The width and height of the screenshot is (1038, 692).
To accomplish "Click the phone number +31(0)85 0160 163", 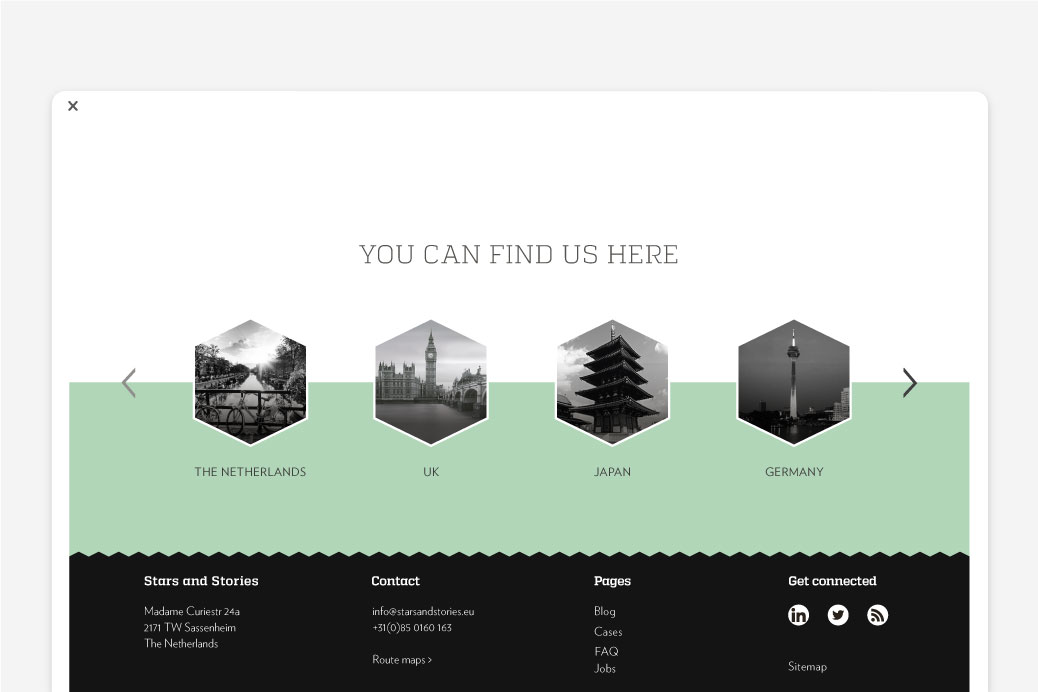I will (412, 628).
